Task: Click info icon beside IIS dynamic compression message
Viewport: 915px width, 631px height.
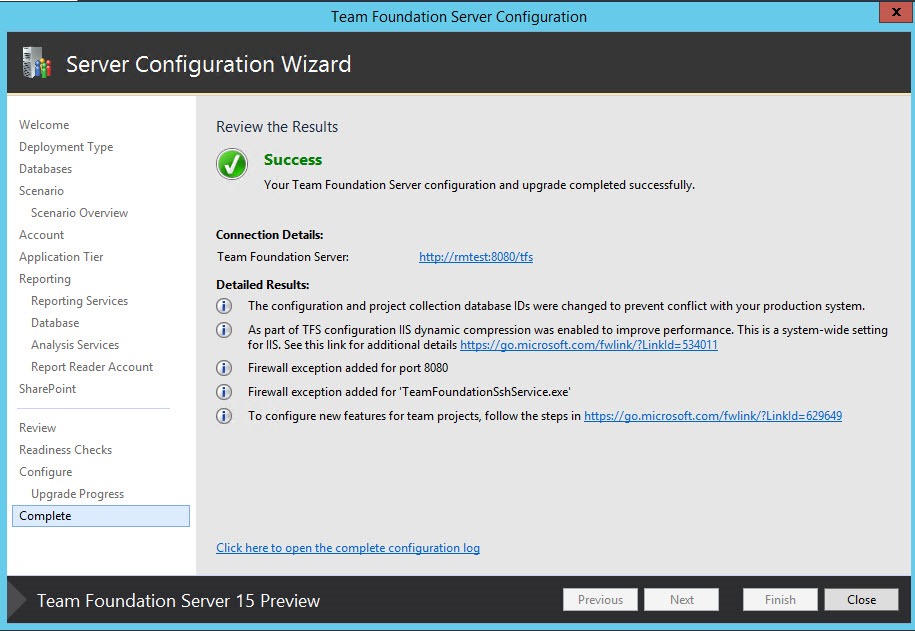Action: coord(223,330)
